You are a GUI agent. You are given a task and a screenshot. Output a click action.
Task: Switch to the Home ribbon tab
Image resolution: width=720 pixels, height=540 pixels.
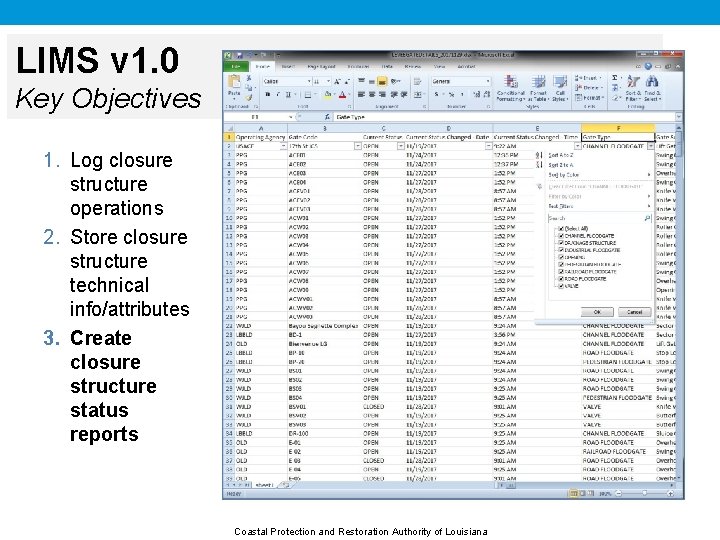(x=263, y=67)
